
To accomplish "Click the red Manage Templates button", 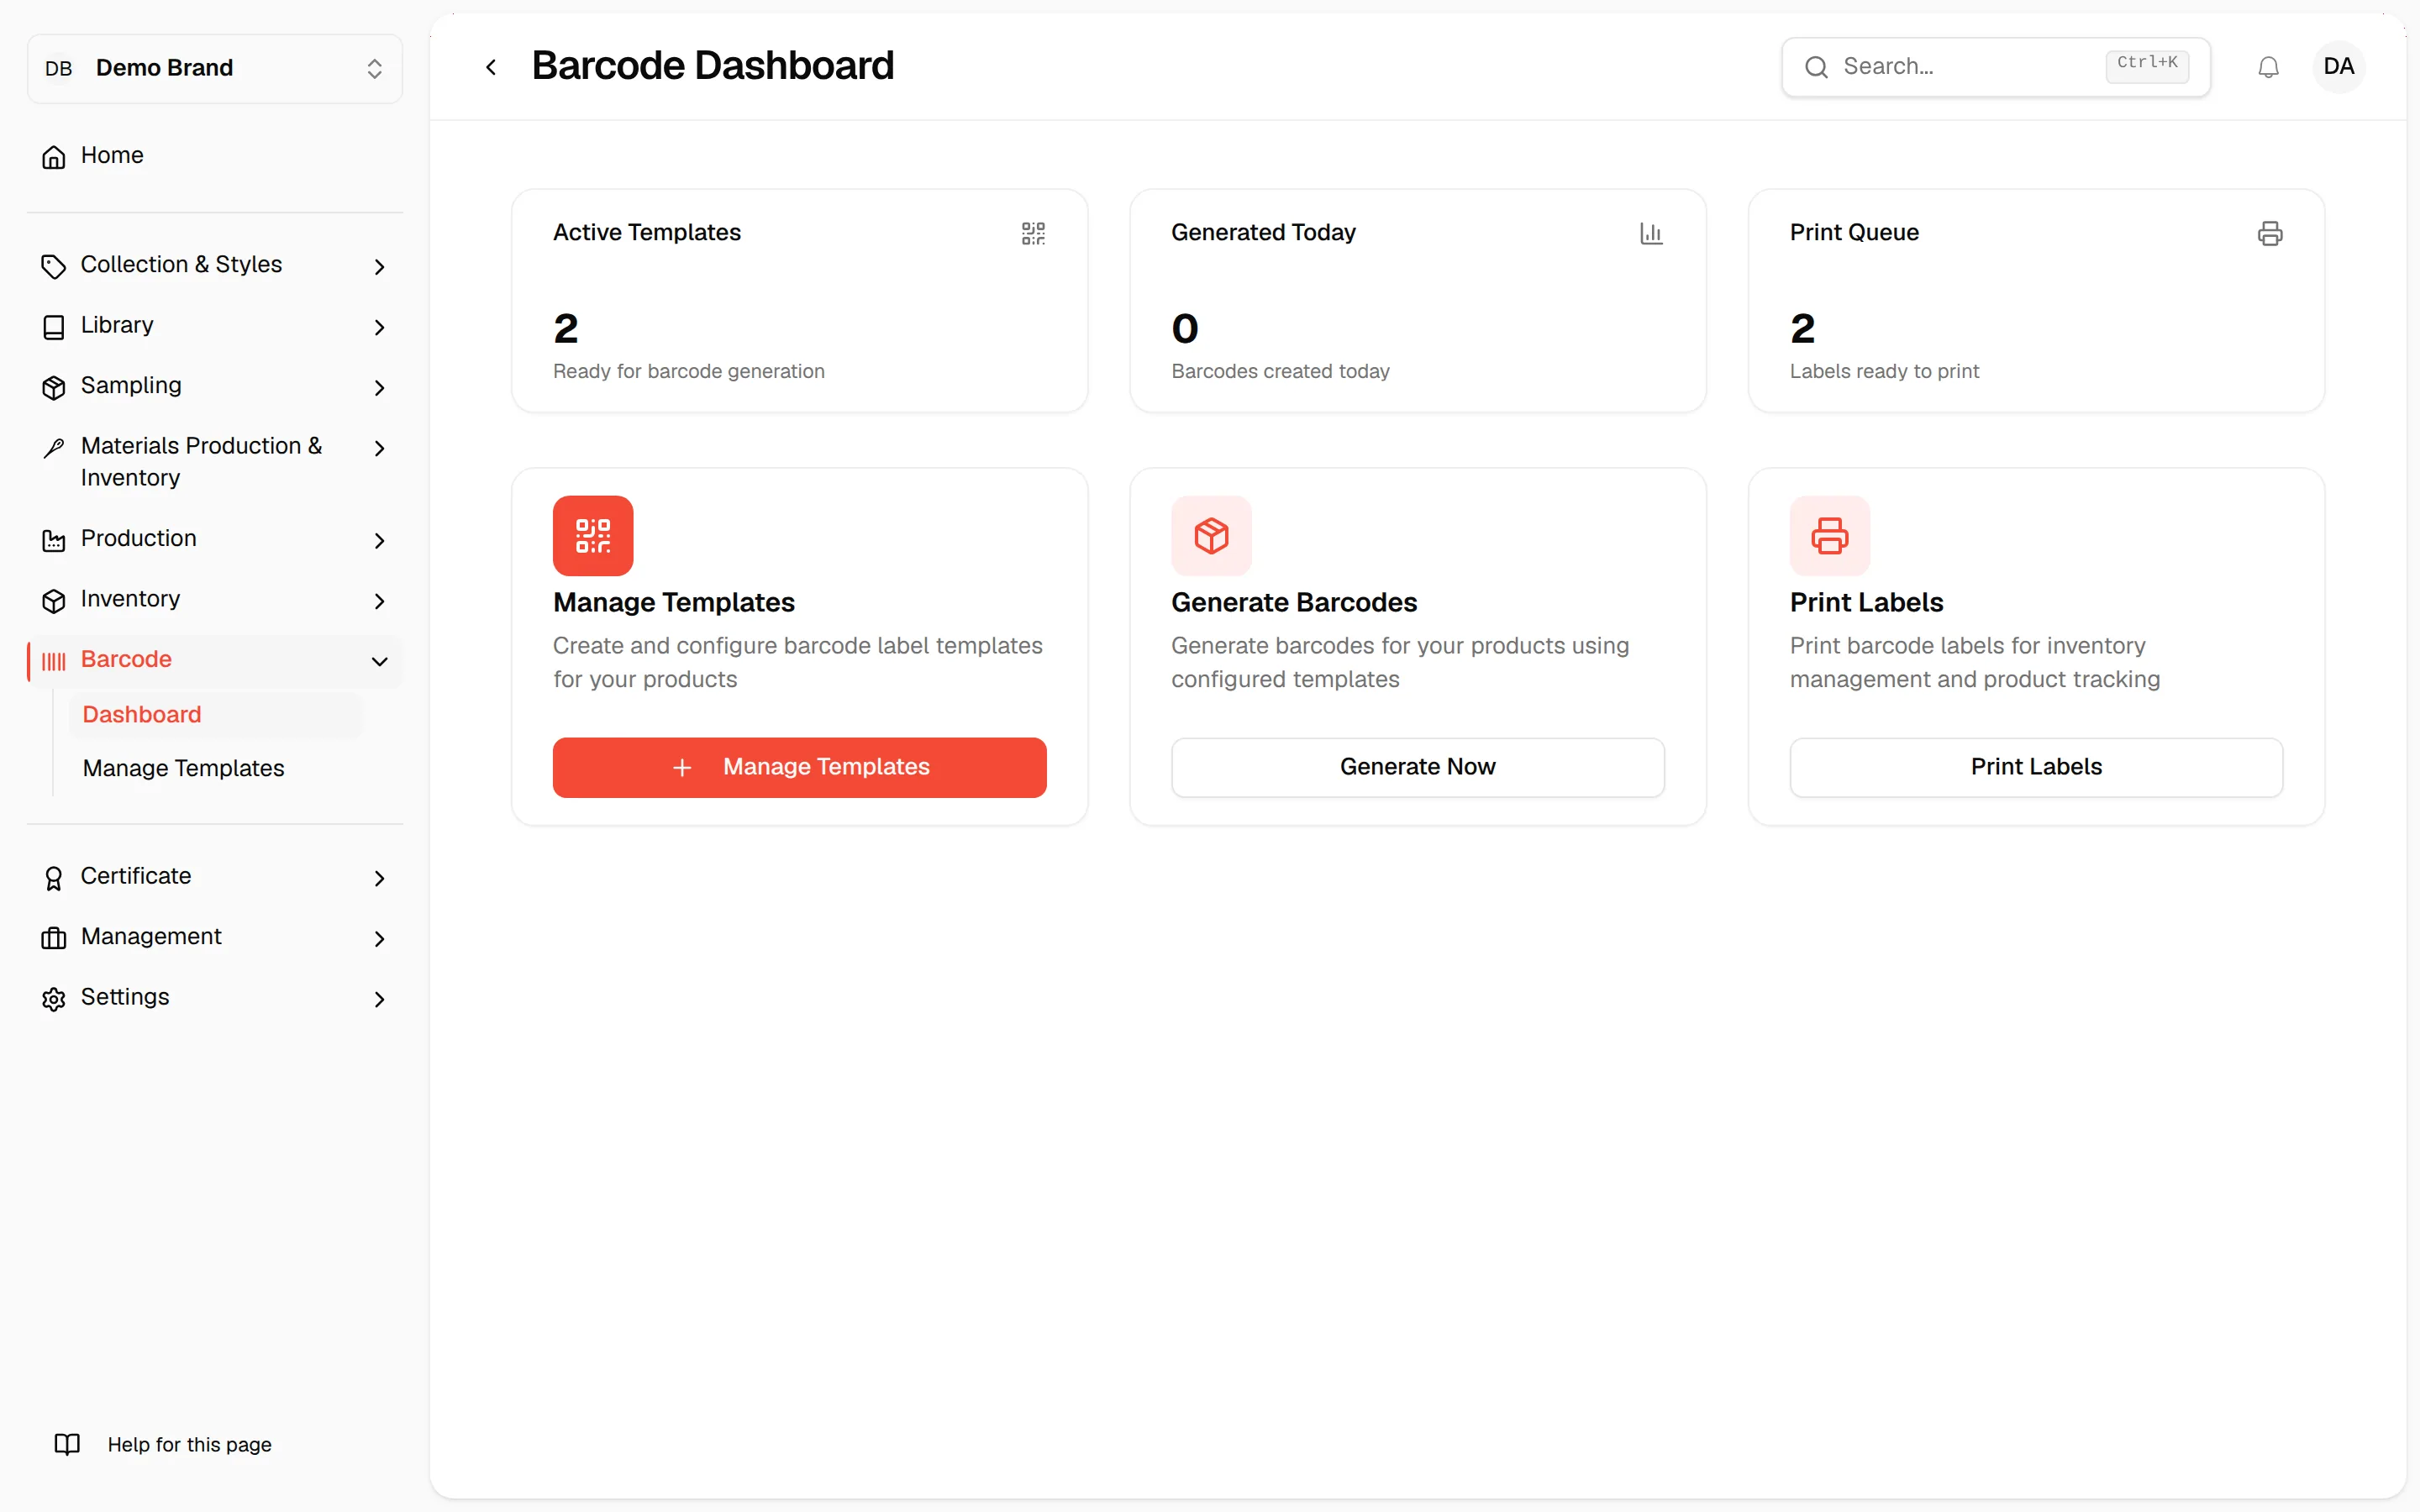I will click(x=799, y=767).
